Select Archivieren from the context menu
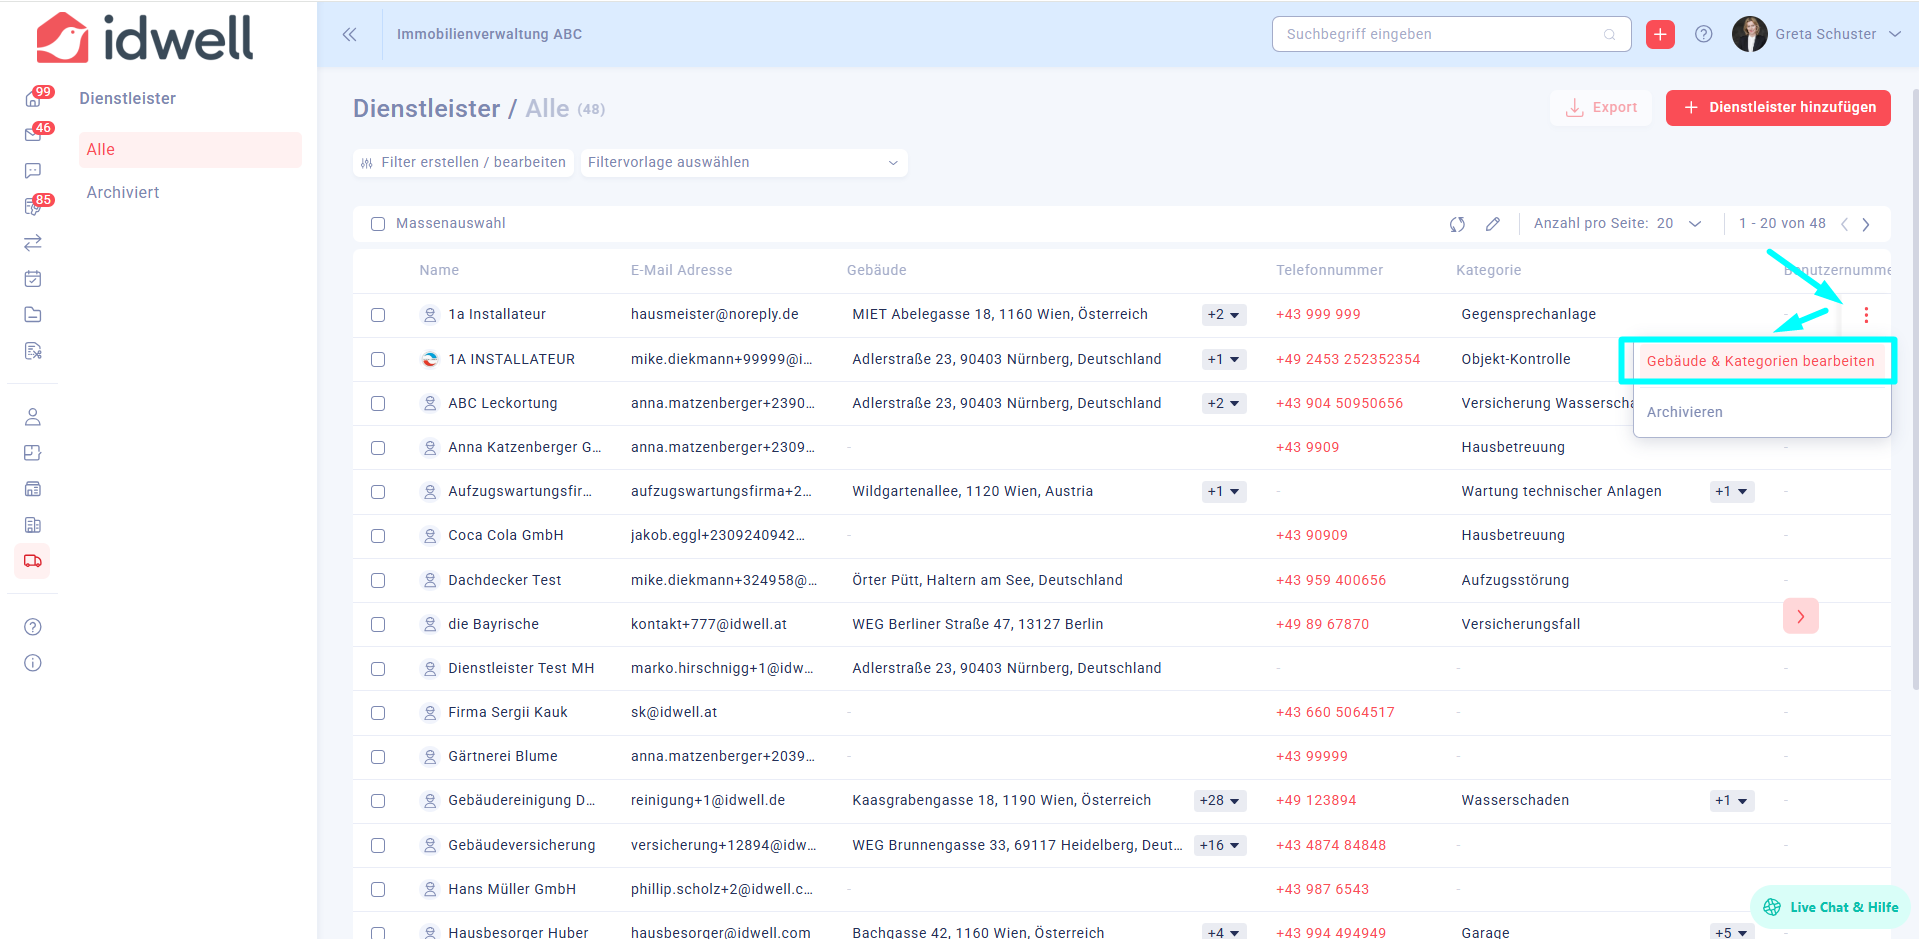 click(x=1684, y=412)
